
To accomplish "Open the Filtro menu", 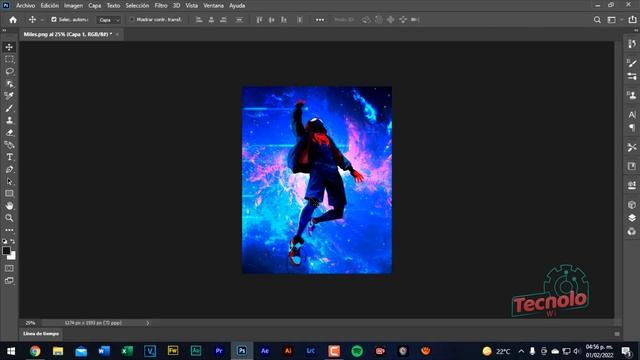I will tap(161, 6).
